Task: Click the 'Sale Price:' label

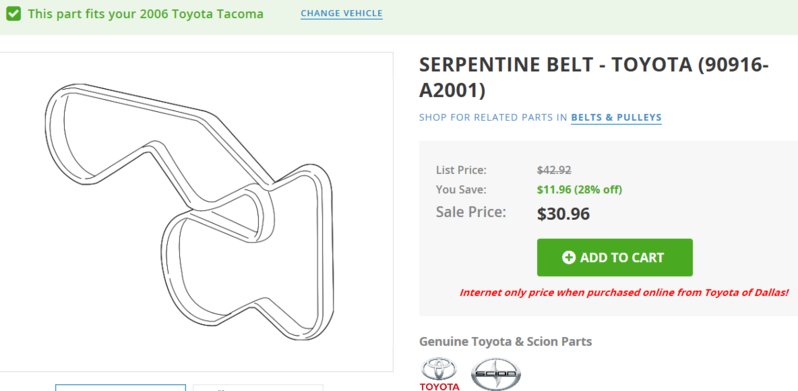Action: click(x=471, y=212)
